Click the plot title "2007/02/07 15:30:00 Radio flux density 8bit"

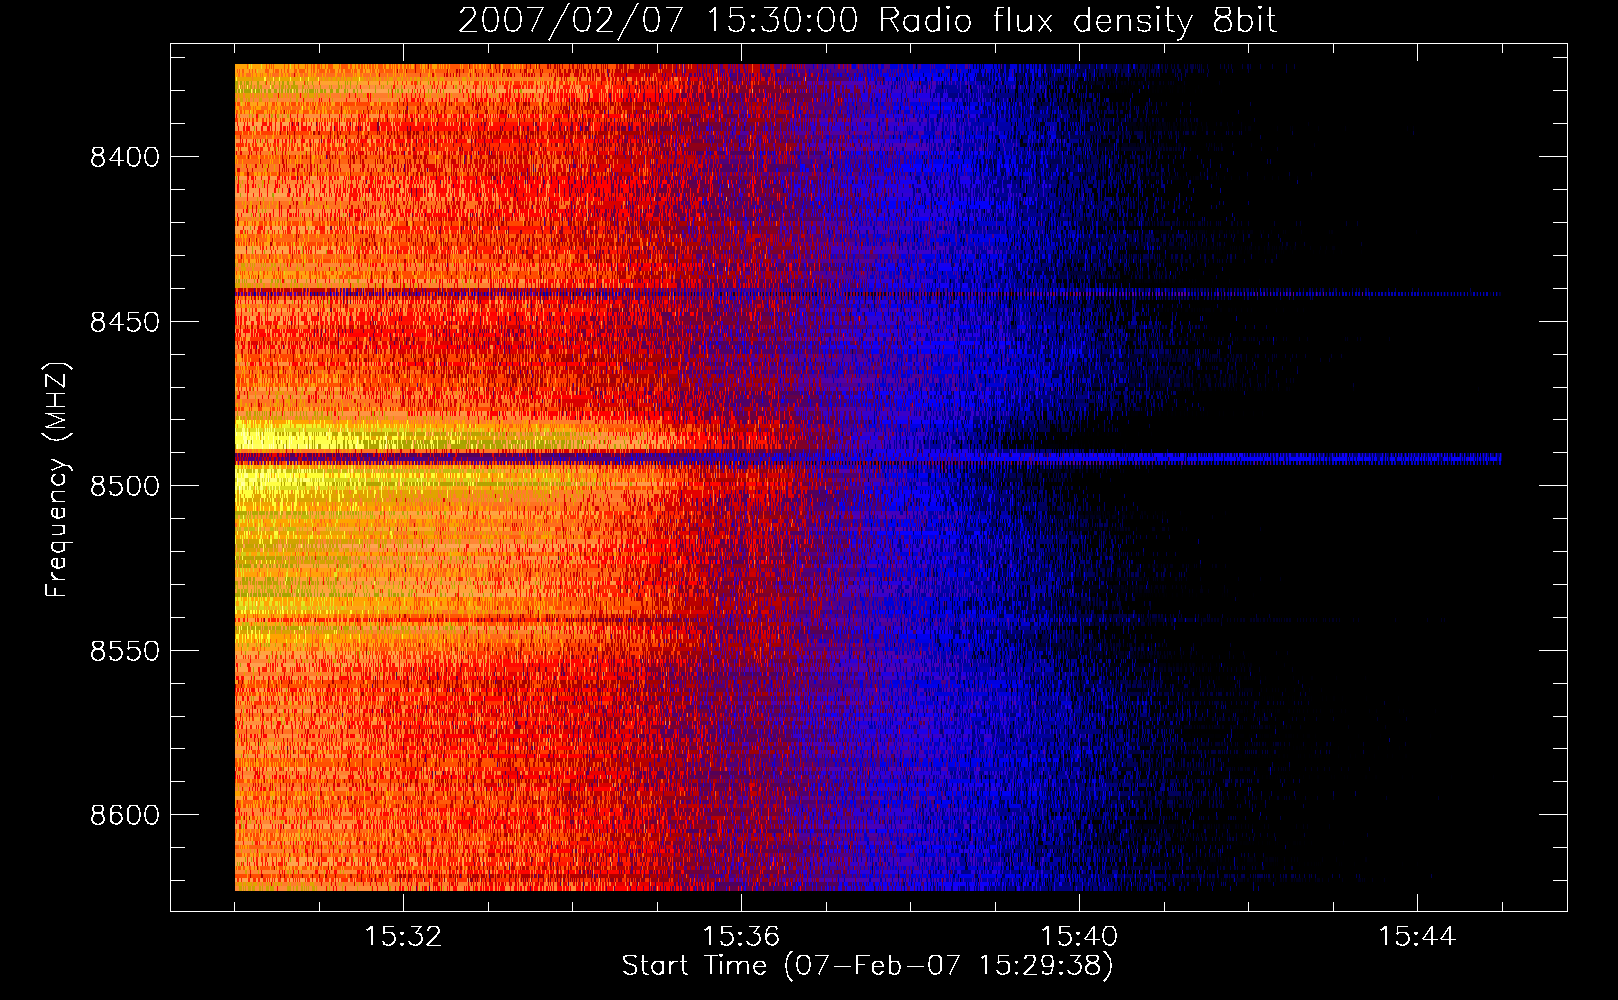pyautogui.click(x=867, y=20)
